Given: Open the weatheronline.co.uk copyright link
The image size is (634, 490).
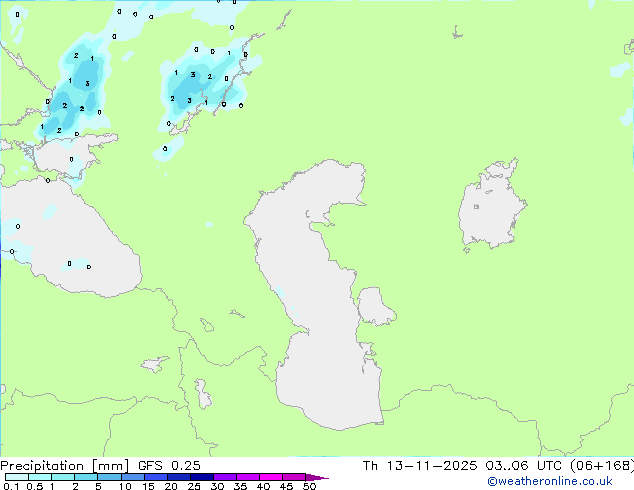Looking at the screenshot, I should [550, 481].
